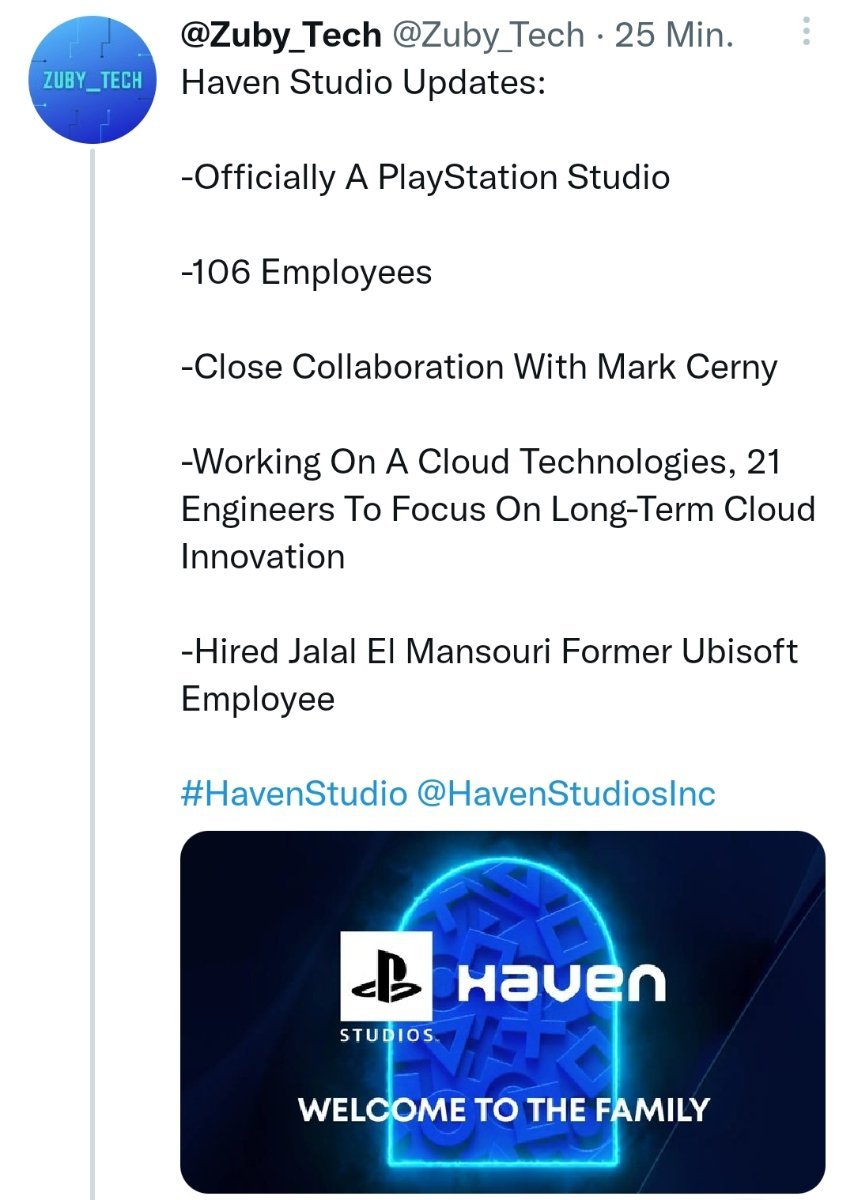
Task: Click the Haven Studio Updates heading line
Action: tap(363, 82)
